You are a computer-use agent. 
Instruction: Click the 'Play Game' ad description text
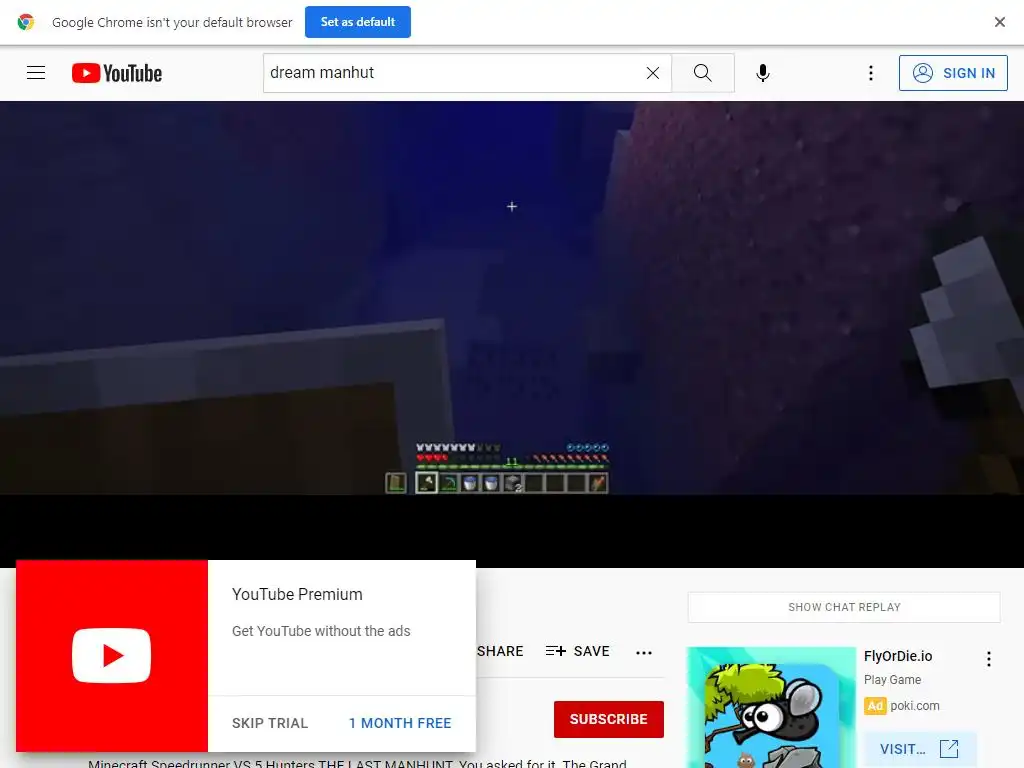click(x=892, y=680)
